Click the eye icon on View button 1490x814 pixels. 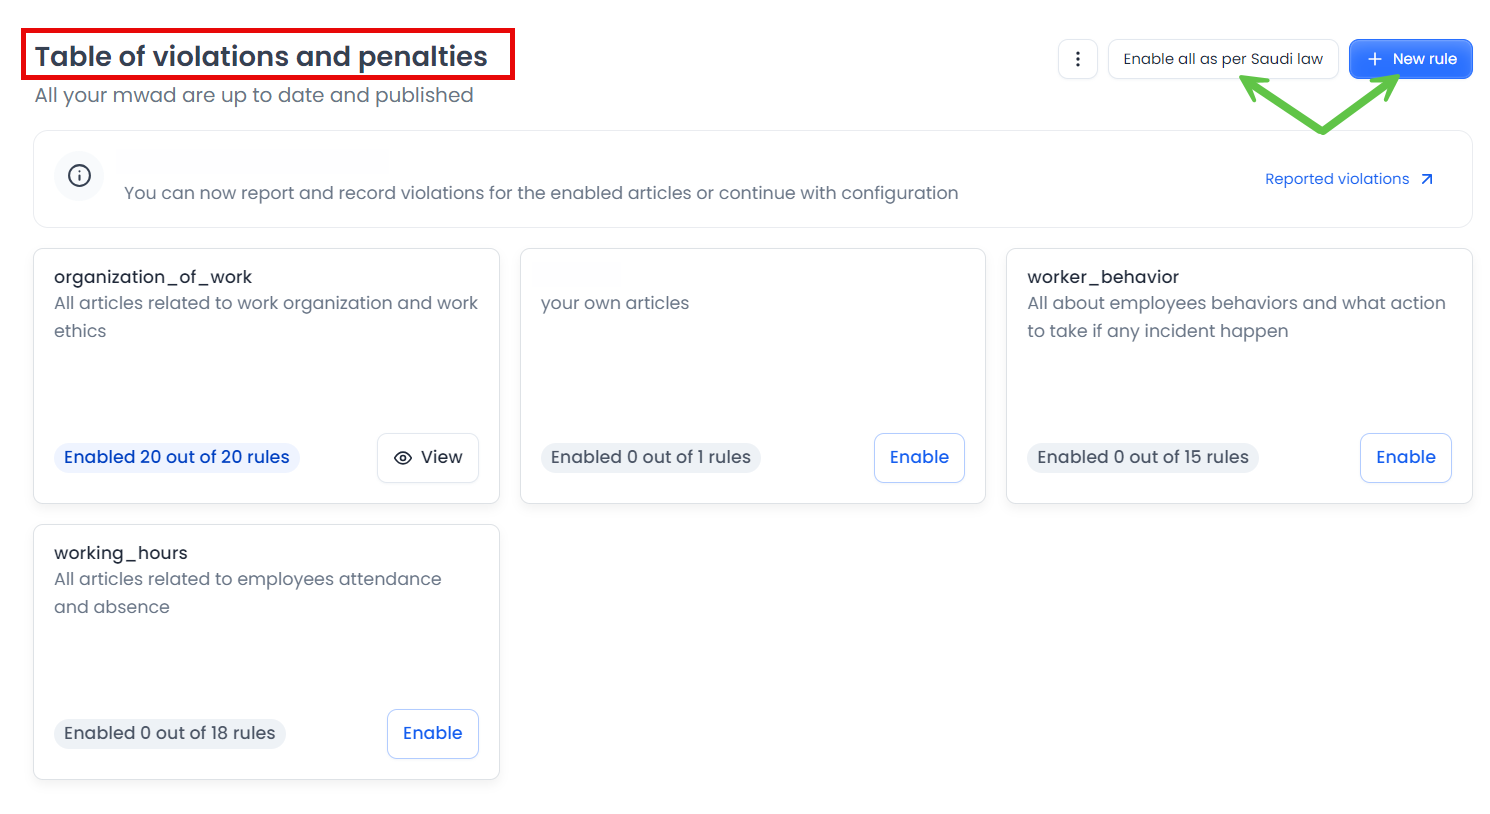click(403, 458)
